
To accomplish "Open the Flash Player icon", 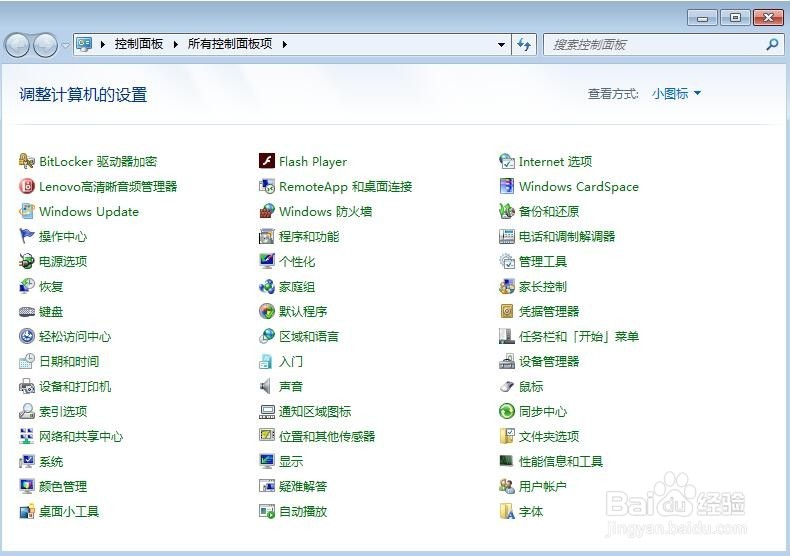I will point(267,161).
